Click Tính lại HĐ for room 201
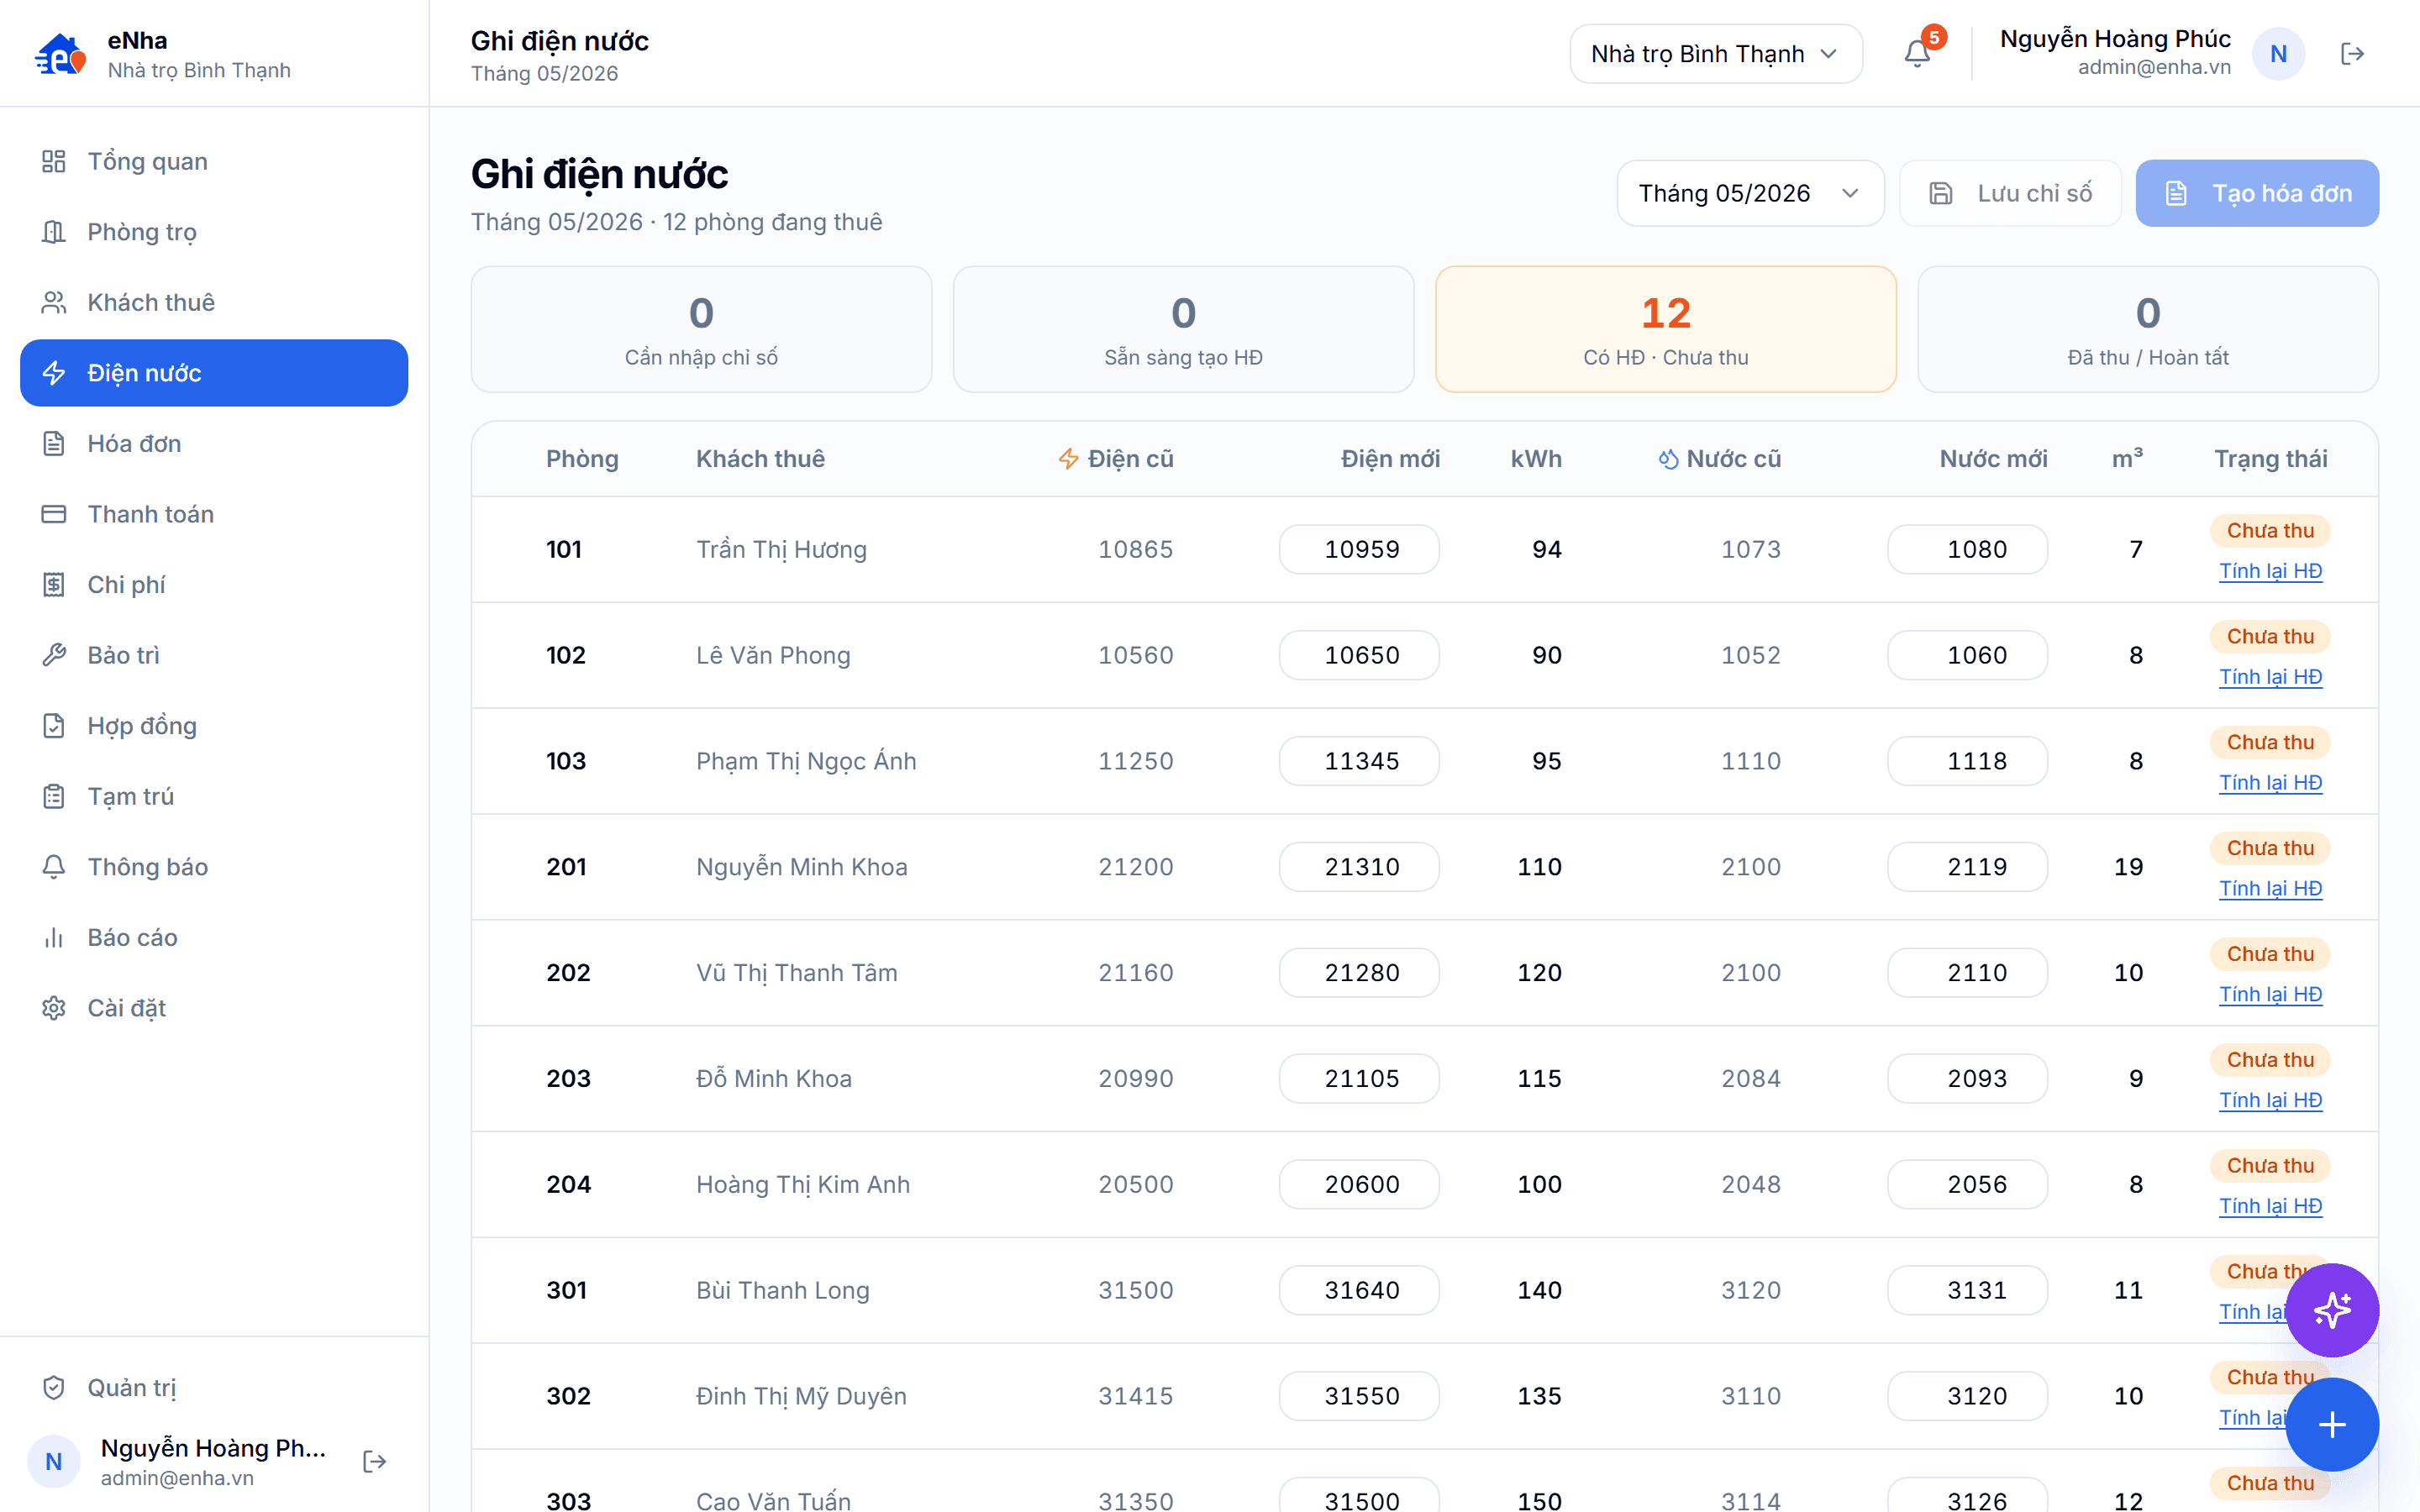Viewport: 2420px width, 1512px height. pos(2270,888)
